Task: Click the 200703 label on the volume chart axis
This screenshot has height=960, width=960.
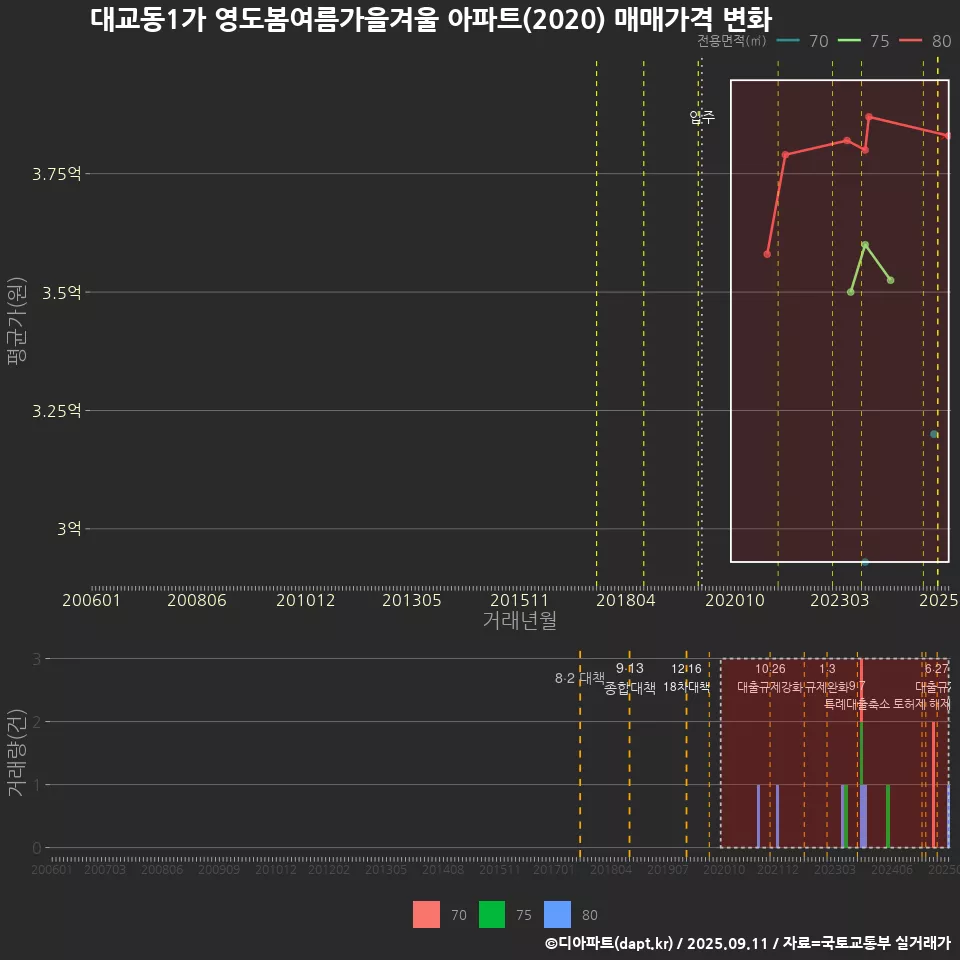Action: point(105,869)
